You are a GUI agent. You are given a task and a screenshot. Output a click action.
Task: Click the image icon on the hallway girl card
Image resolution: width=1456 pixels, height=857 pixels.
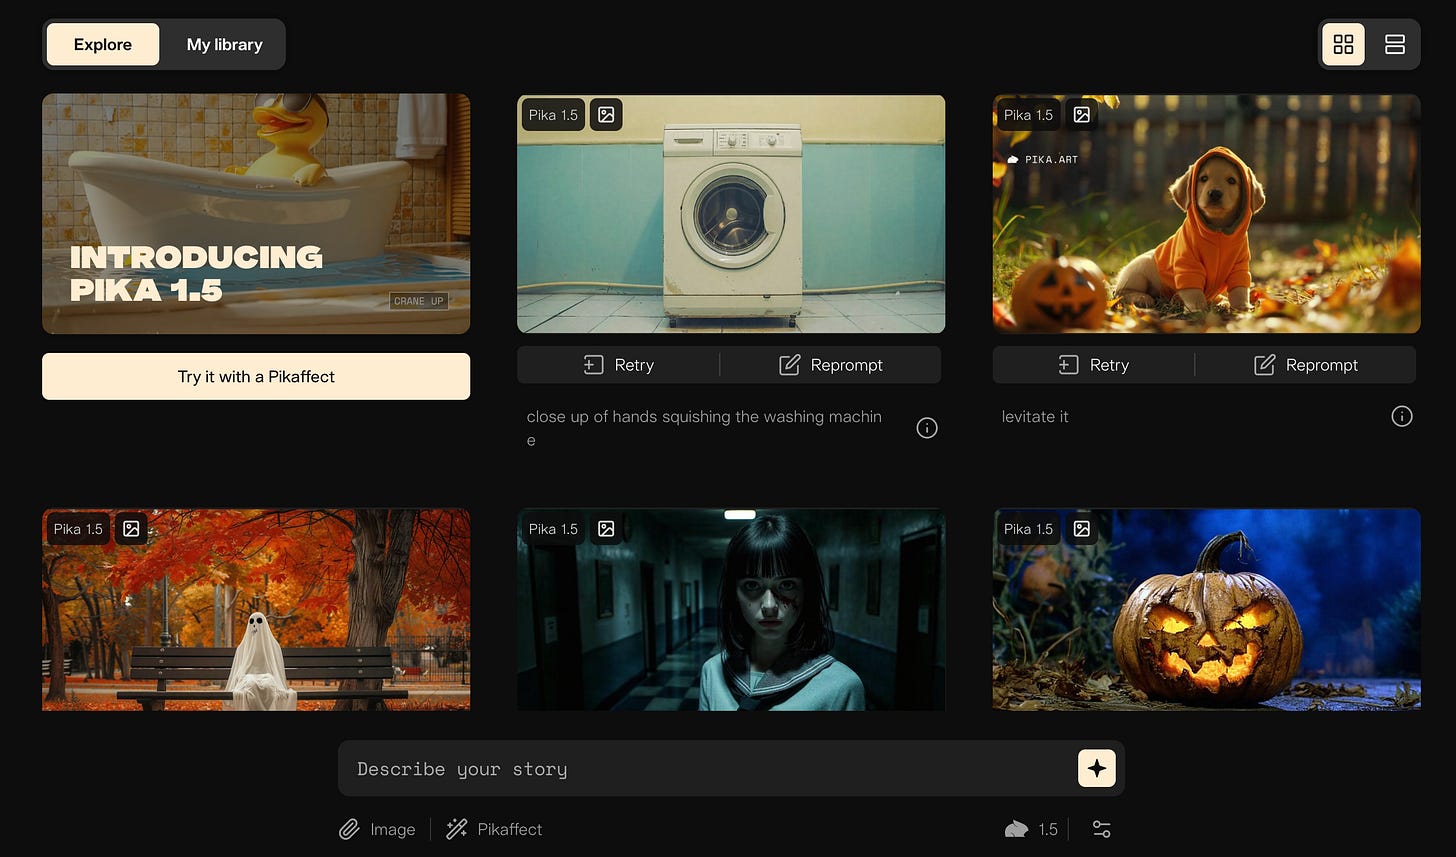(x=606, y=529)
